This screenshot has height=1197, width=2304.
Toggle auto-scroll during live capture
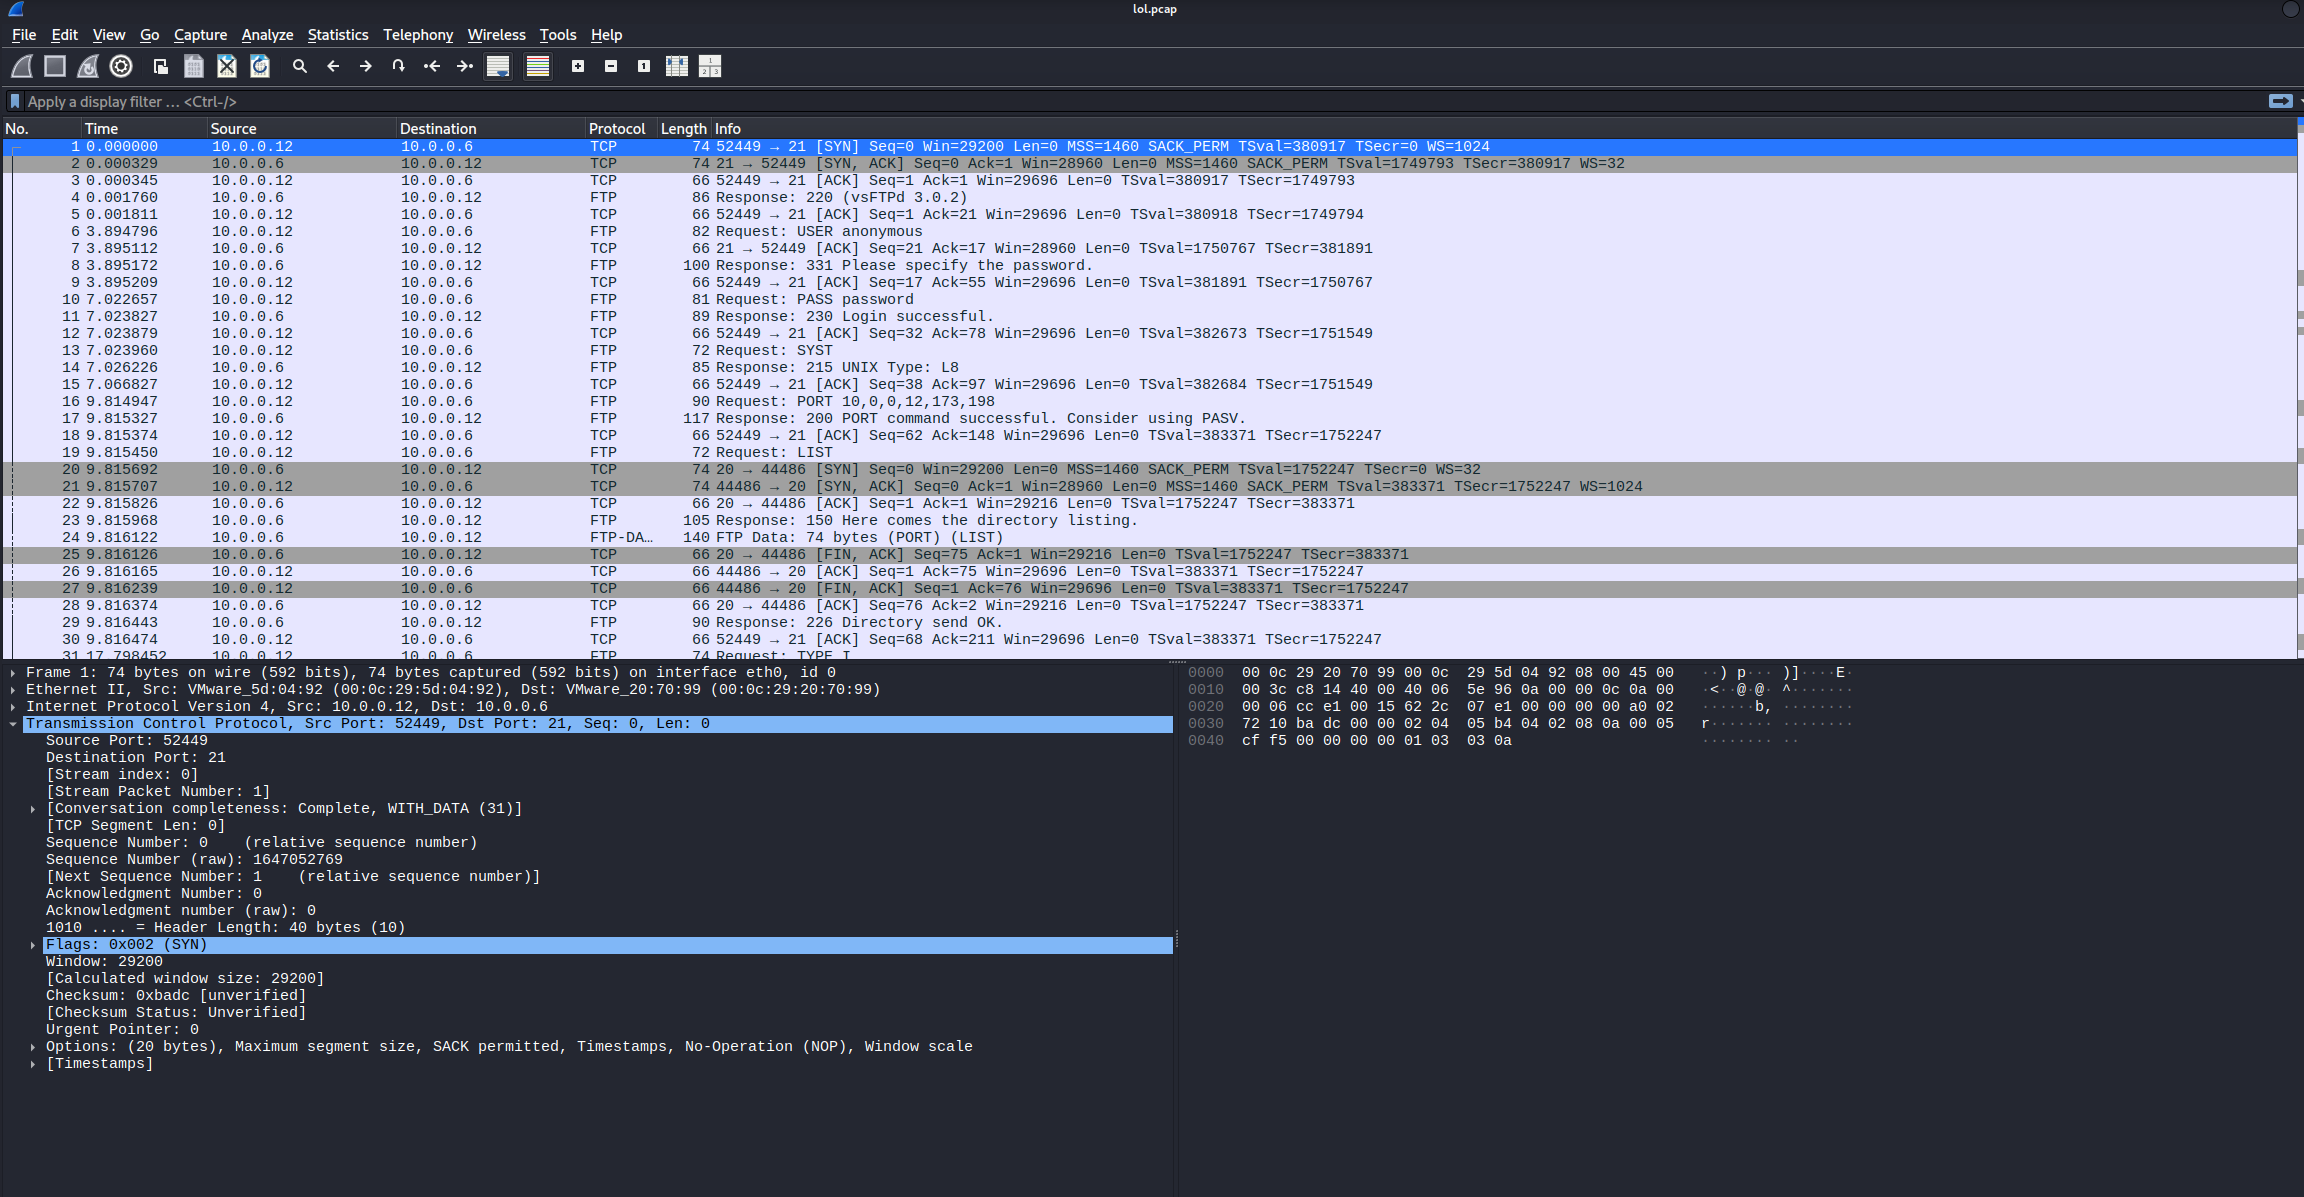pyautogui.click(x=497, y=66)
